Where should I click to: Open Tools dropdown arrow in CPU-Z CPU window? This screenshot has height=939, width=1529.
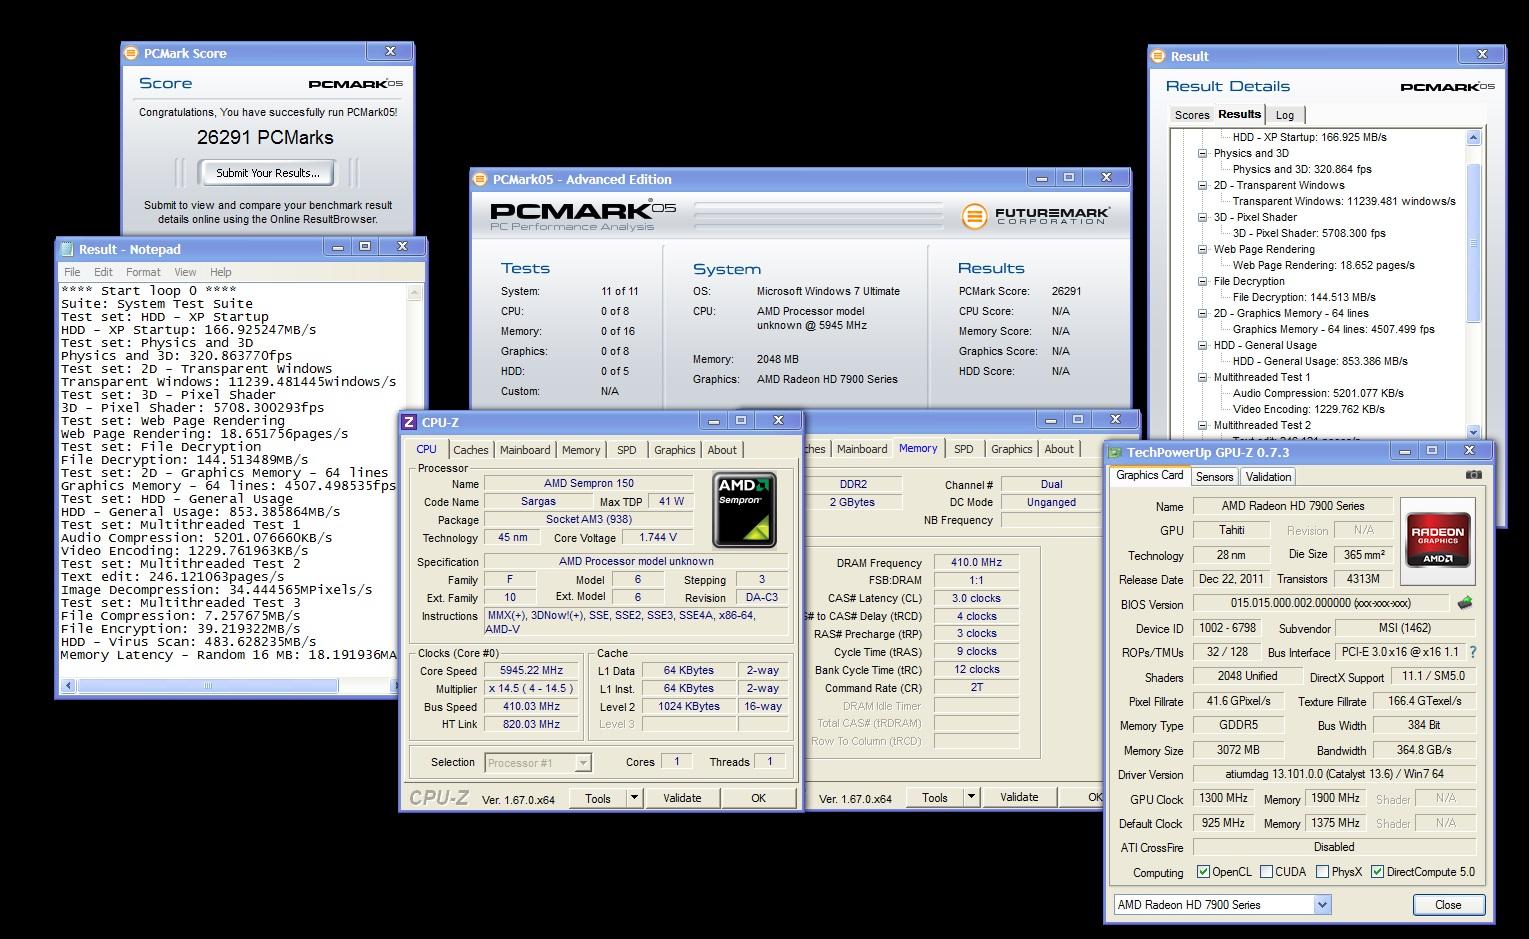pos(634,798)
